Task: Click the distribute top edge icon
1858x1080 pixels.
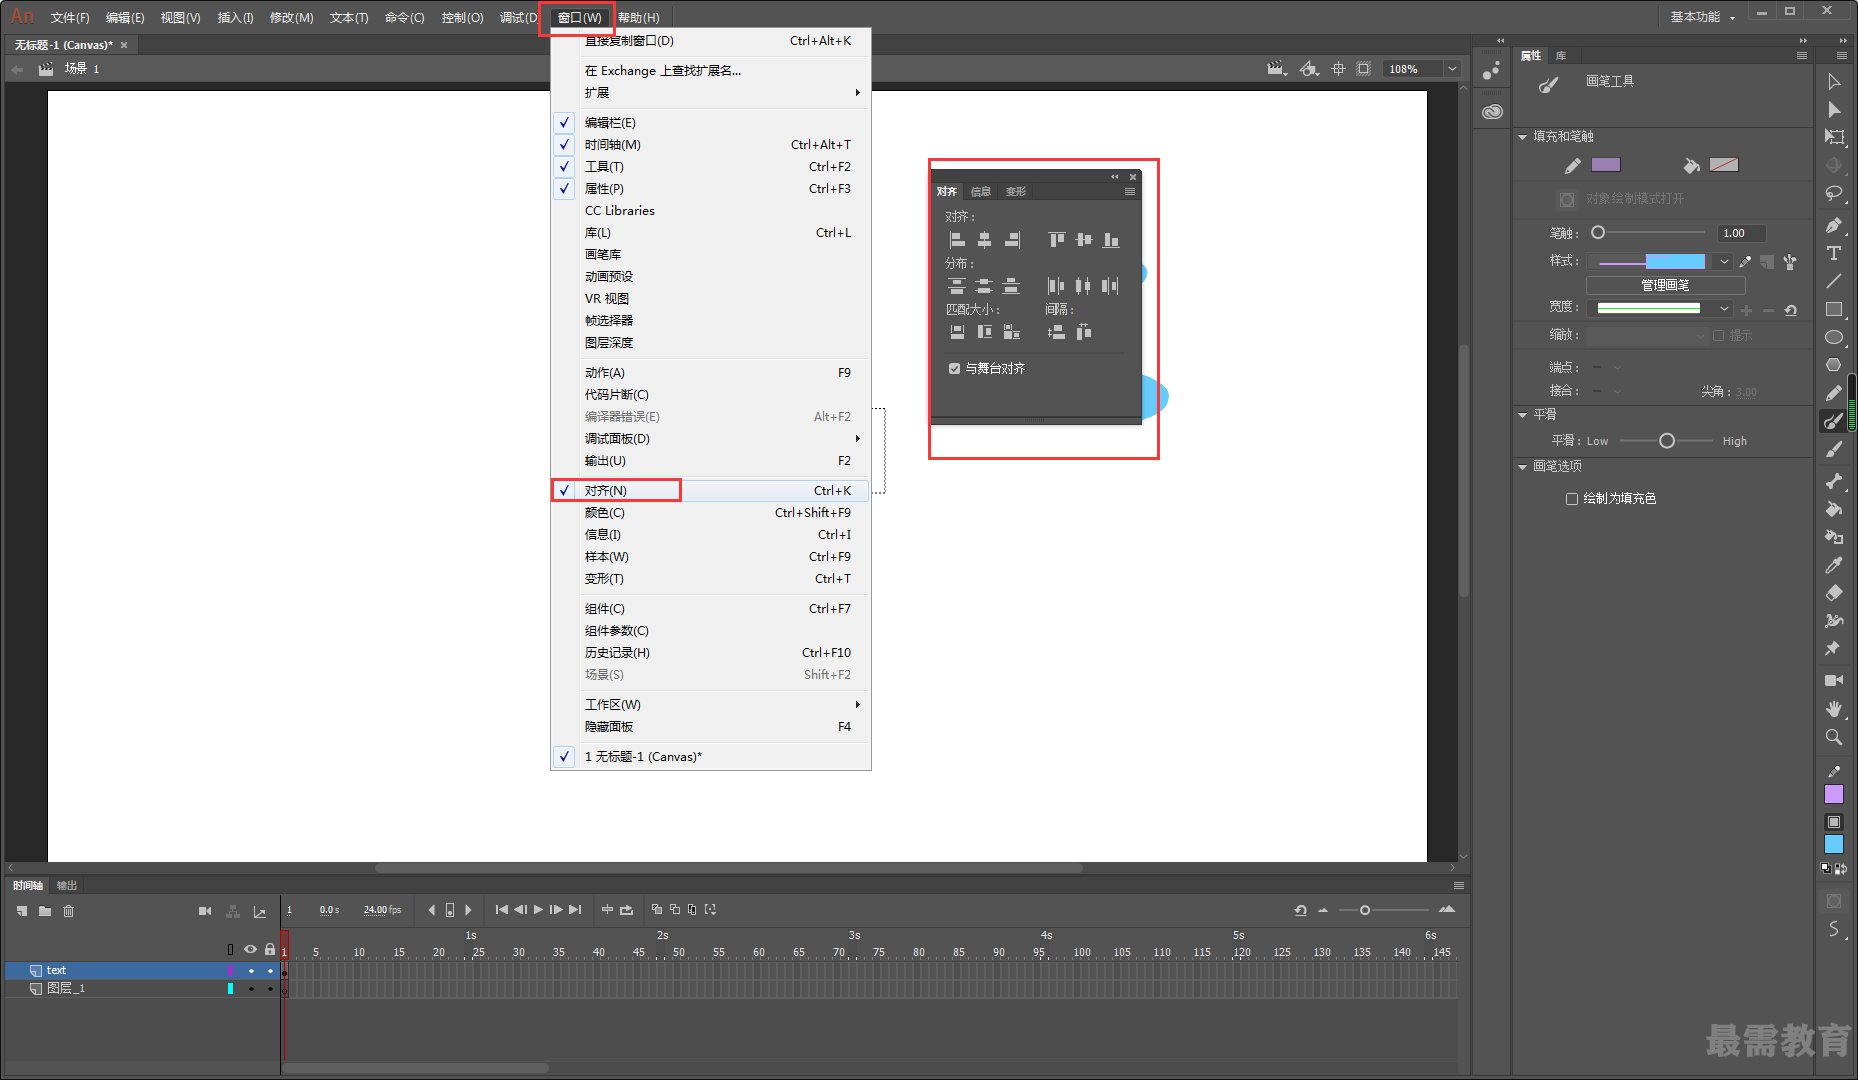Action: [x=957, y=286]
